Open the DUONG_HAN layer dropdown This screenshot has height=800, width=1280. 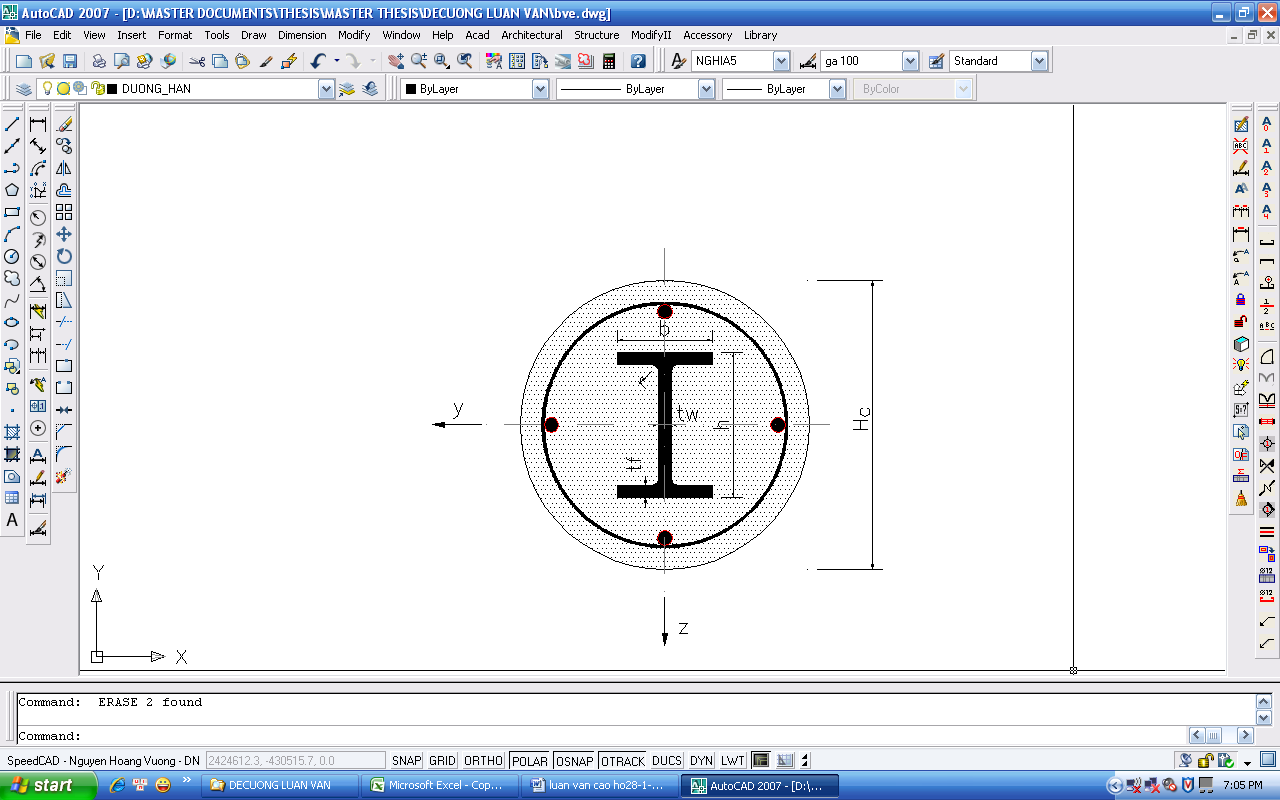(326, 89)
